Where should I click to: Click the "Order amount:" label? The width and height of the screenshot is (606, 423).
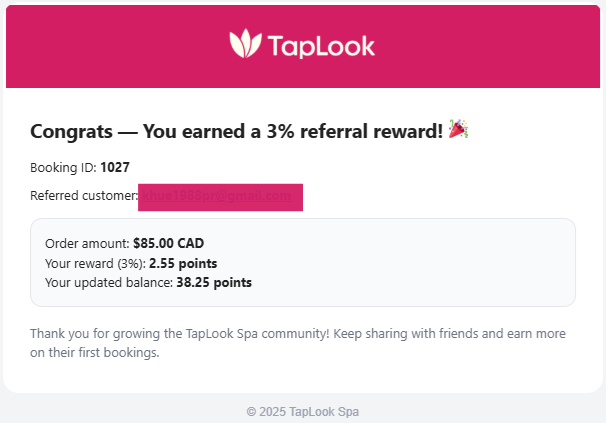pos(87,244)
